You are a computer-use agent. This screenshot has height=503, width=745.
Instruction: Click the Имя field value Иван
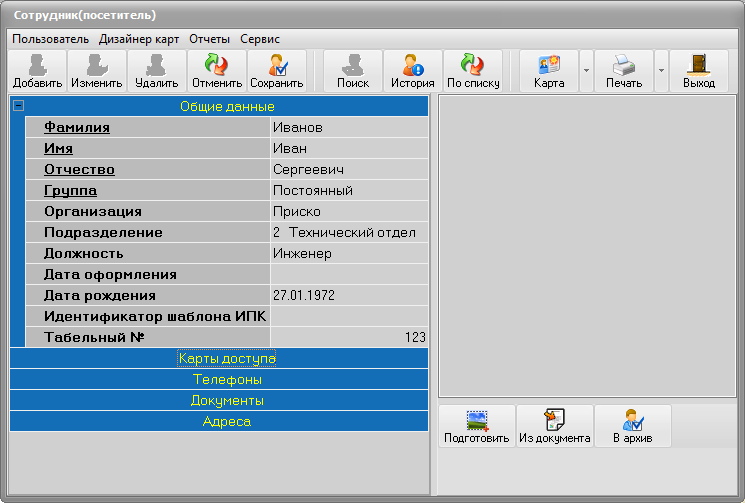click(349, 148)
